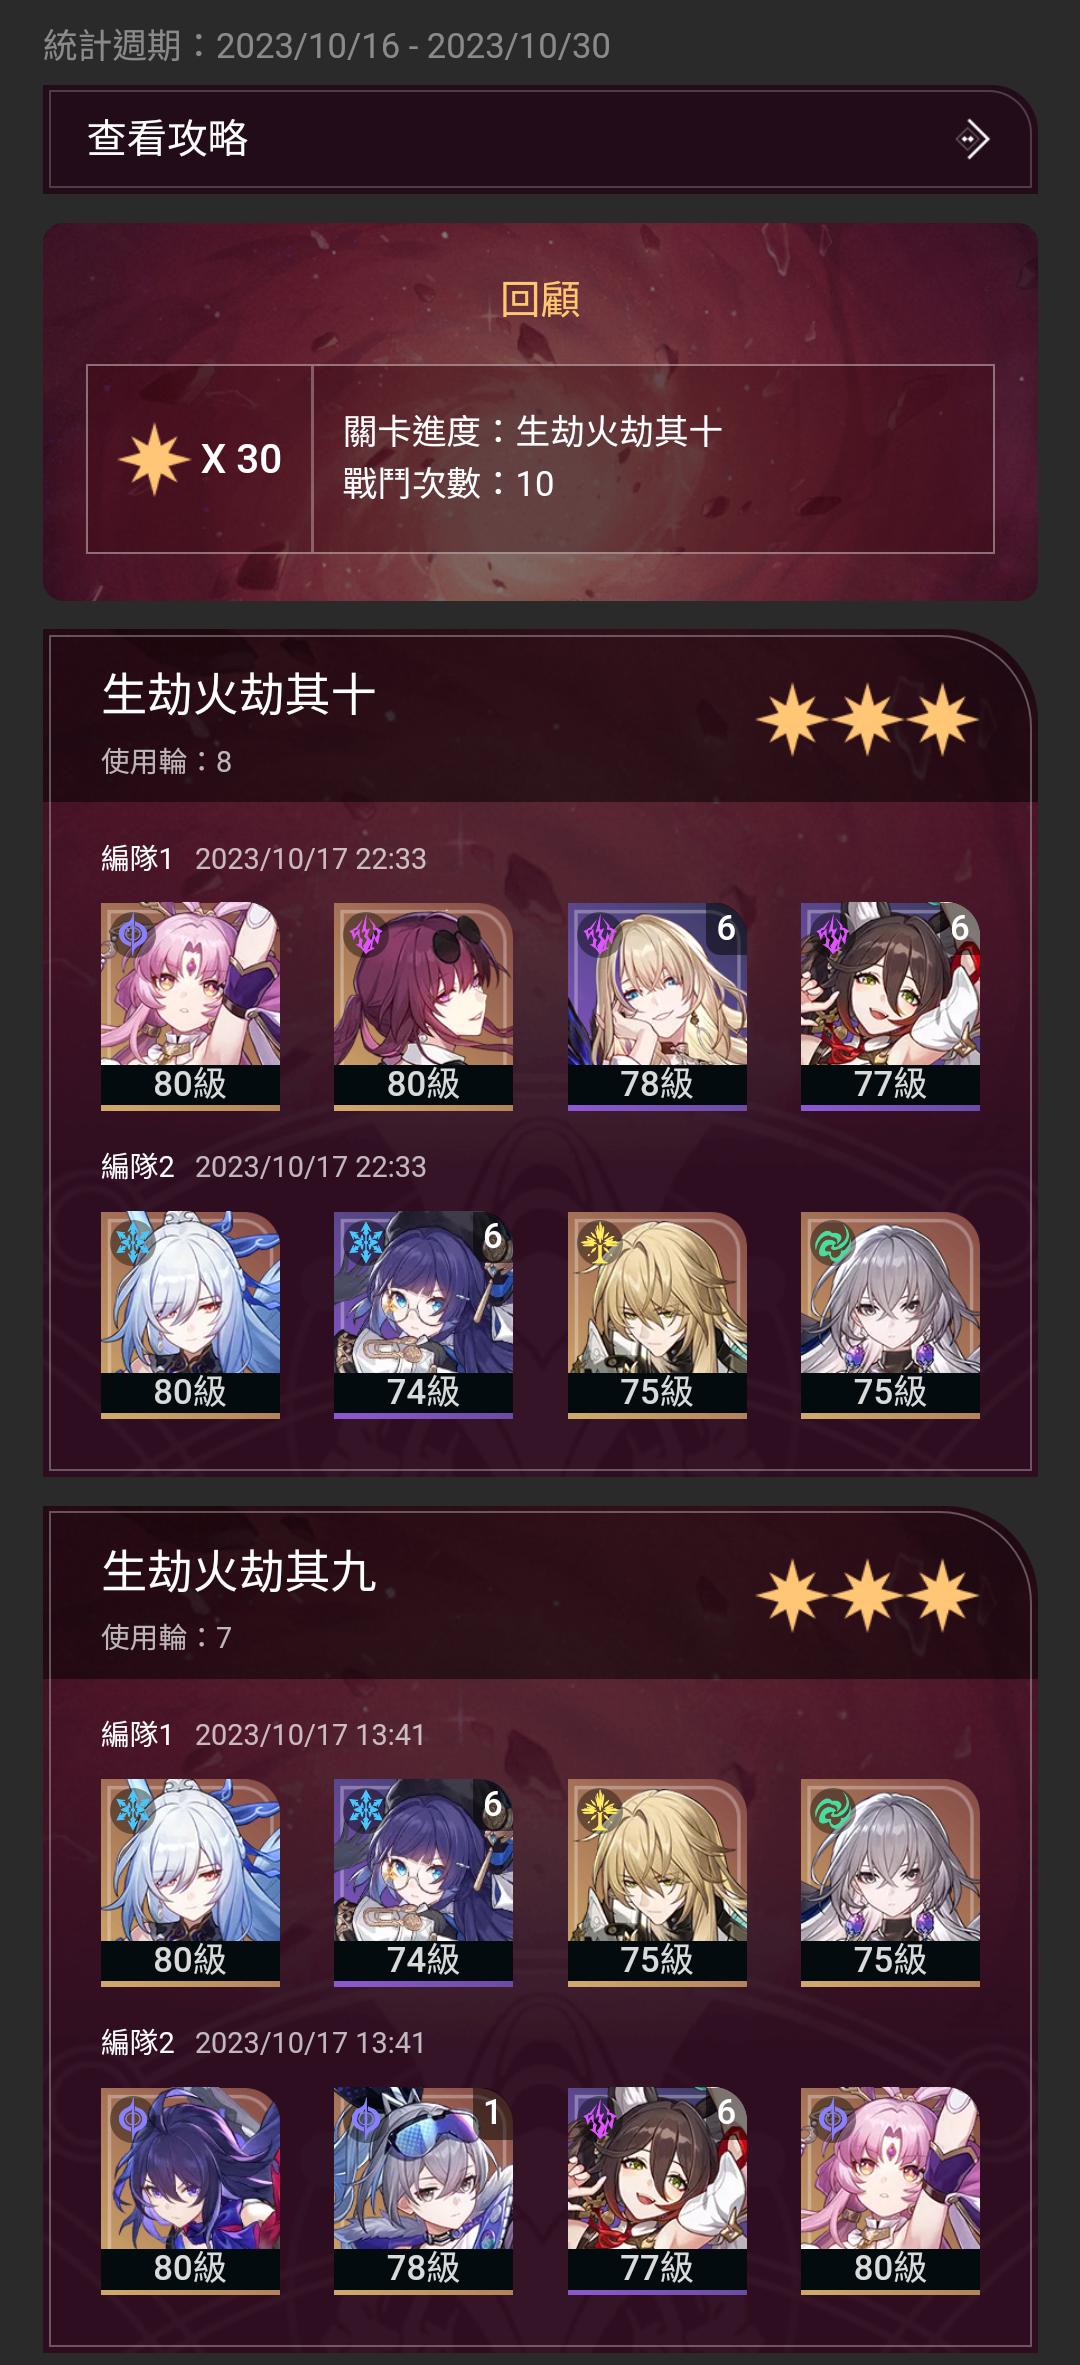Click the wind element icon on the level 75 silver-haired portrait in 其十
This screenshot has width=1080, height=2365.
[x=832, y=1243]
